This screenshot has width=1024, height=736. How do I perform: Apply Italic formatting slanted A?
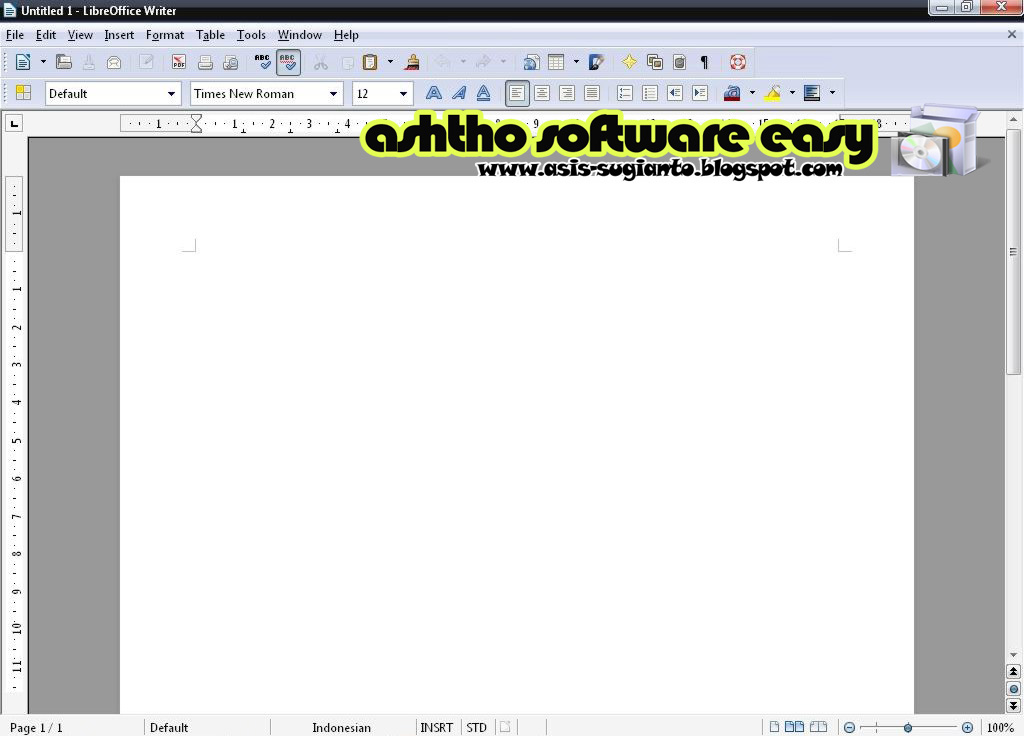[x=459, y=93]
